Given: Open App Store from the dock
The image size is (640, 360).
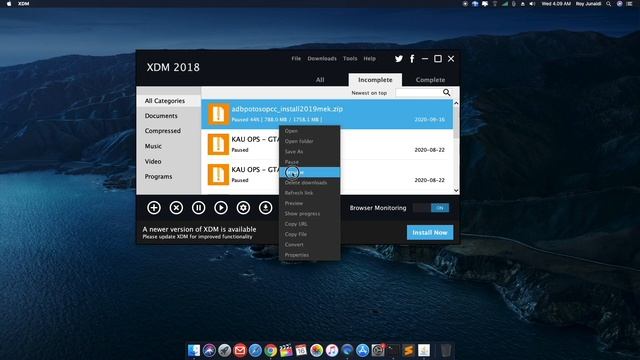Looking at the screenshot, I should tap(362, 350).
